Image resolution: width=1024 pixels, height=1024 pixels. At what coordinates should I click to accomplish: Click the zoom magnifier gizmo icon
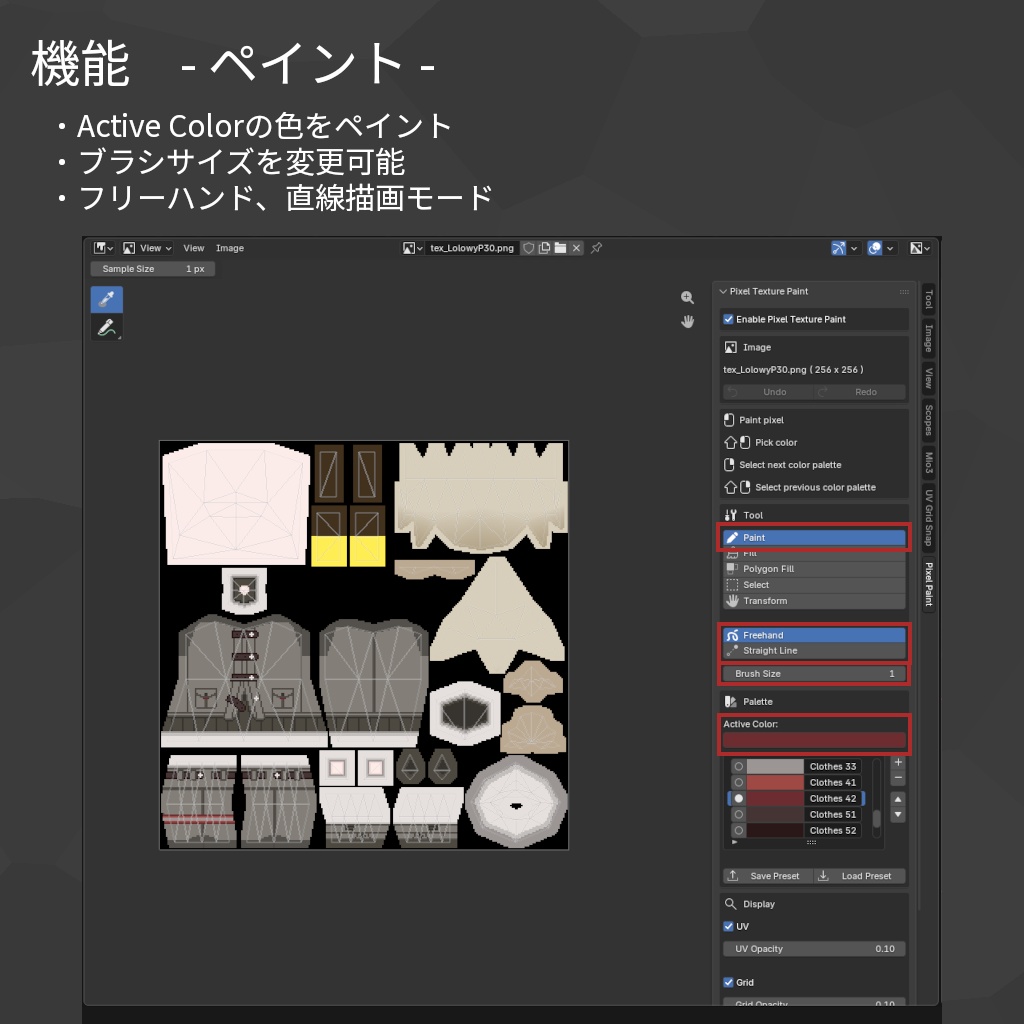[687, 298]
